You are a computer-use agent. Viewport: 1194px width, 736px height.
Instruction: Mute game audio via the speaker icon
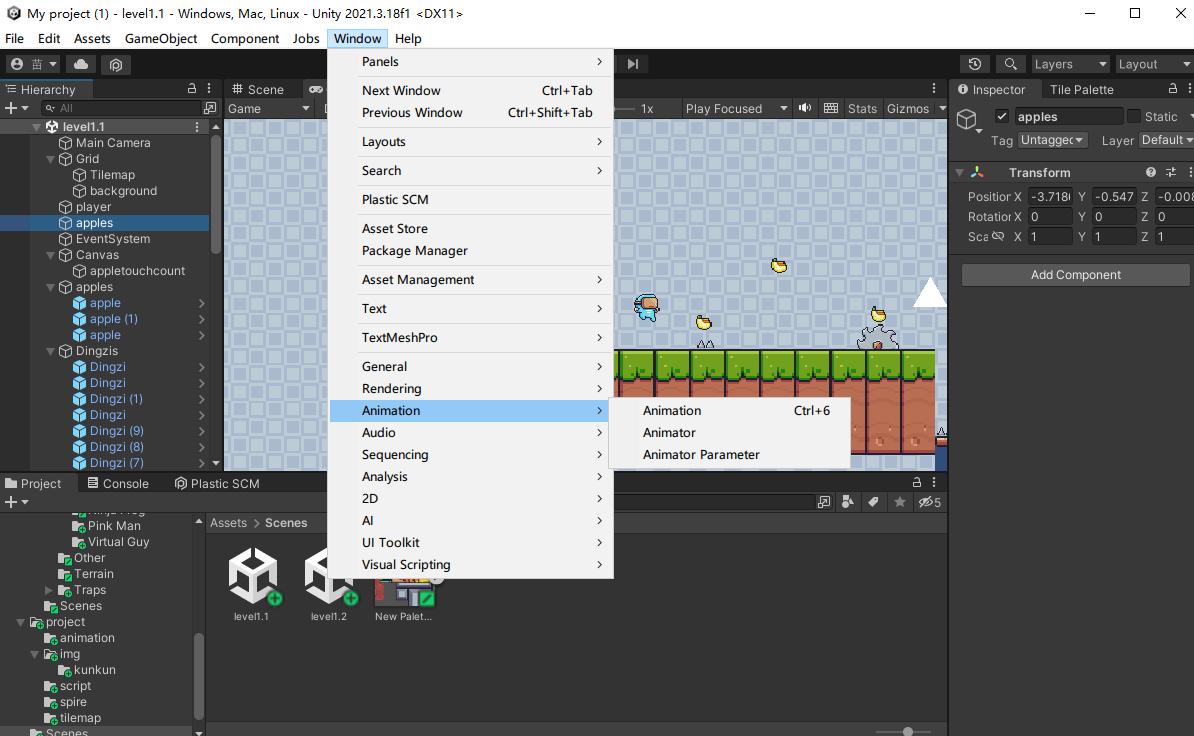click(x=806, y=108)
